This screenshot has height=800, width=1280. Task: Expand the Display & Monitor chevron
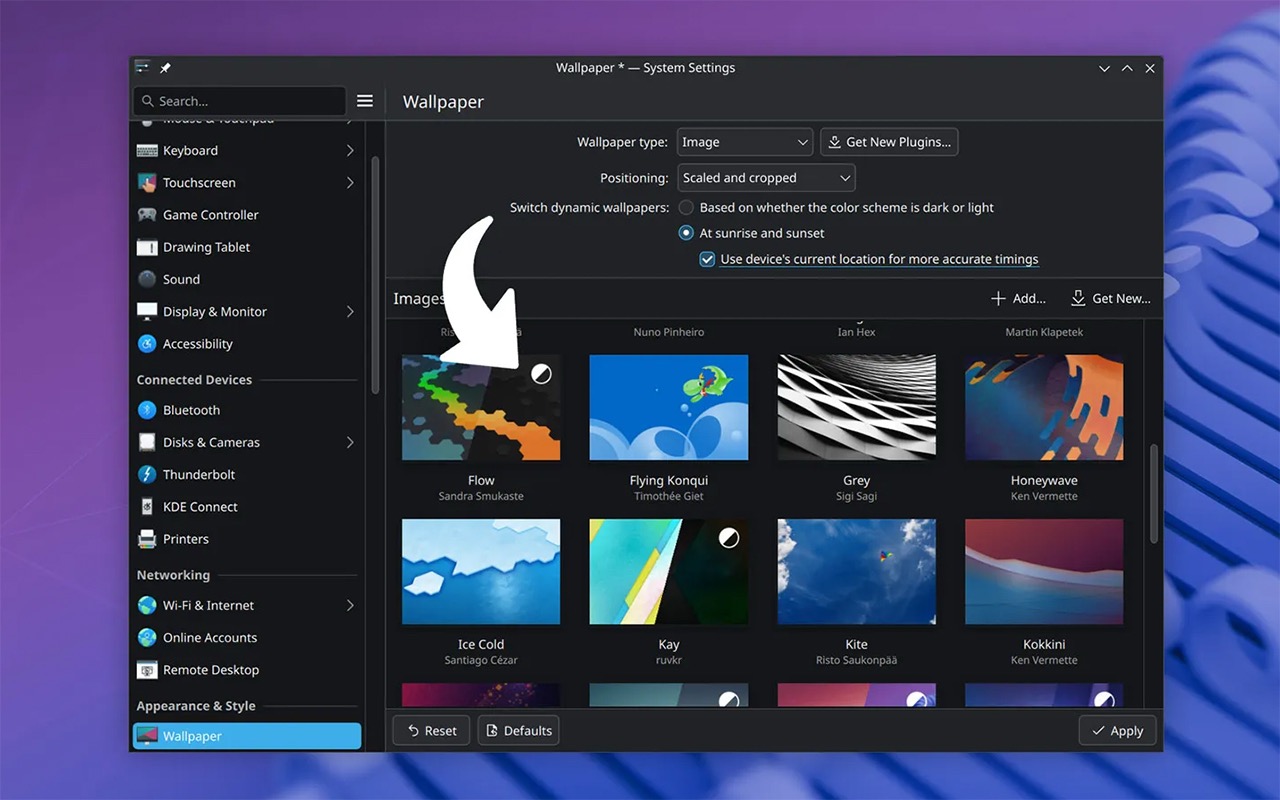[350, 311]
